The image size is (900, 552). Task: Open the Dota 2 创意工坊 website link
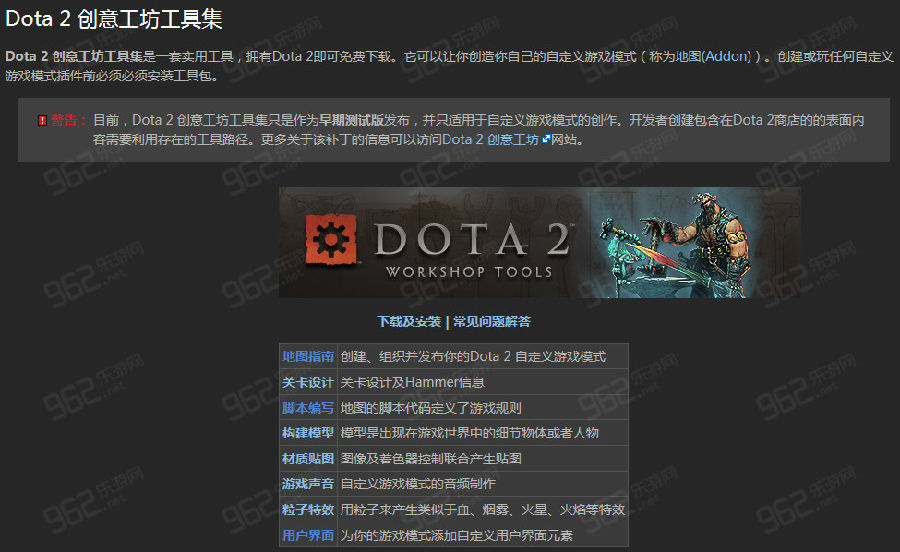click(490, 139)
